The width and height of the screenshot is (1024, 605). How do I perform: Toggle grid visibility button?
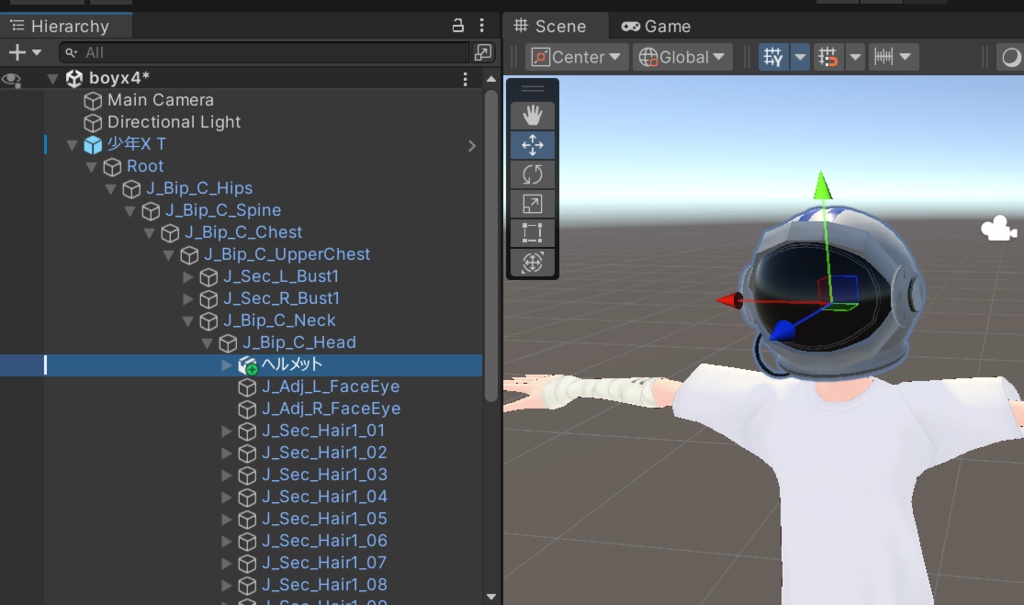pos(773,57)
